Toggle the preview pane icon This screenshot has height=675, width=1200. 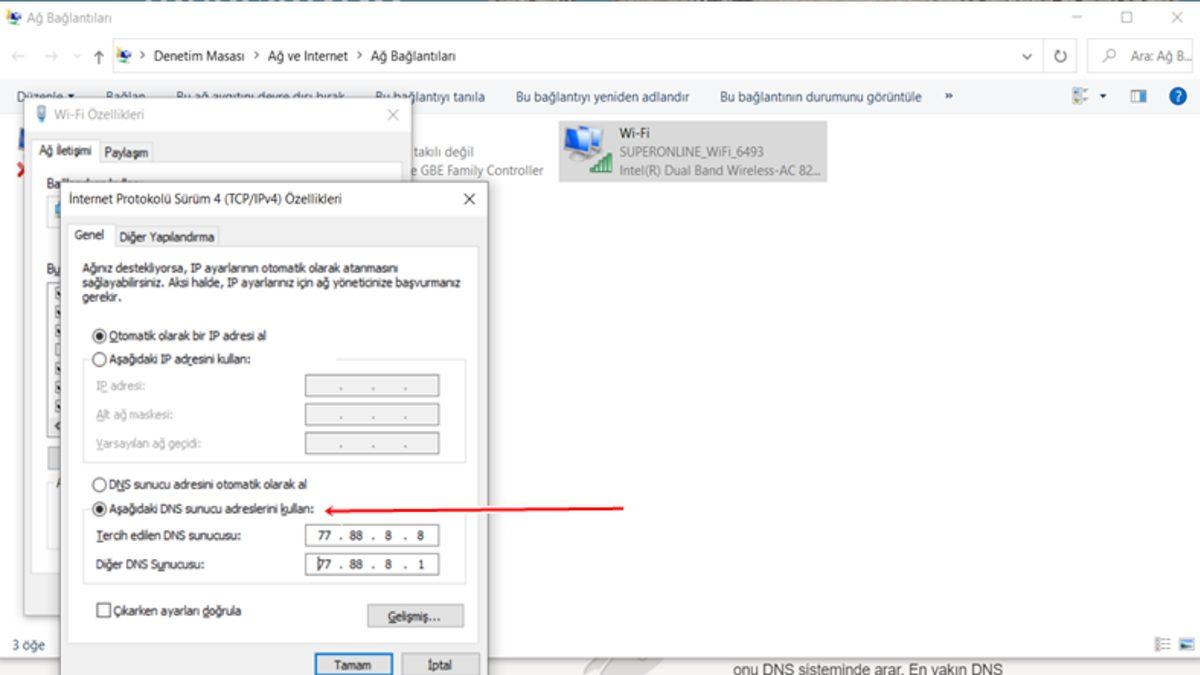(1138, 97)
